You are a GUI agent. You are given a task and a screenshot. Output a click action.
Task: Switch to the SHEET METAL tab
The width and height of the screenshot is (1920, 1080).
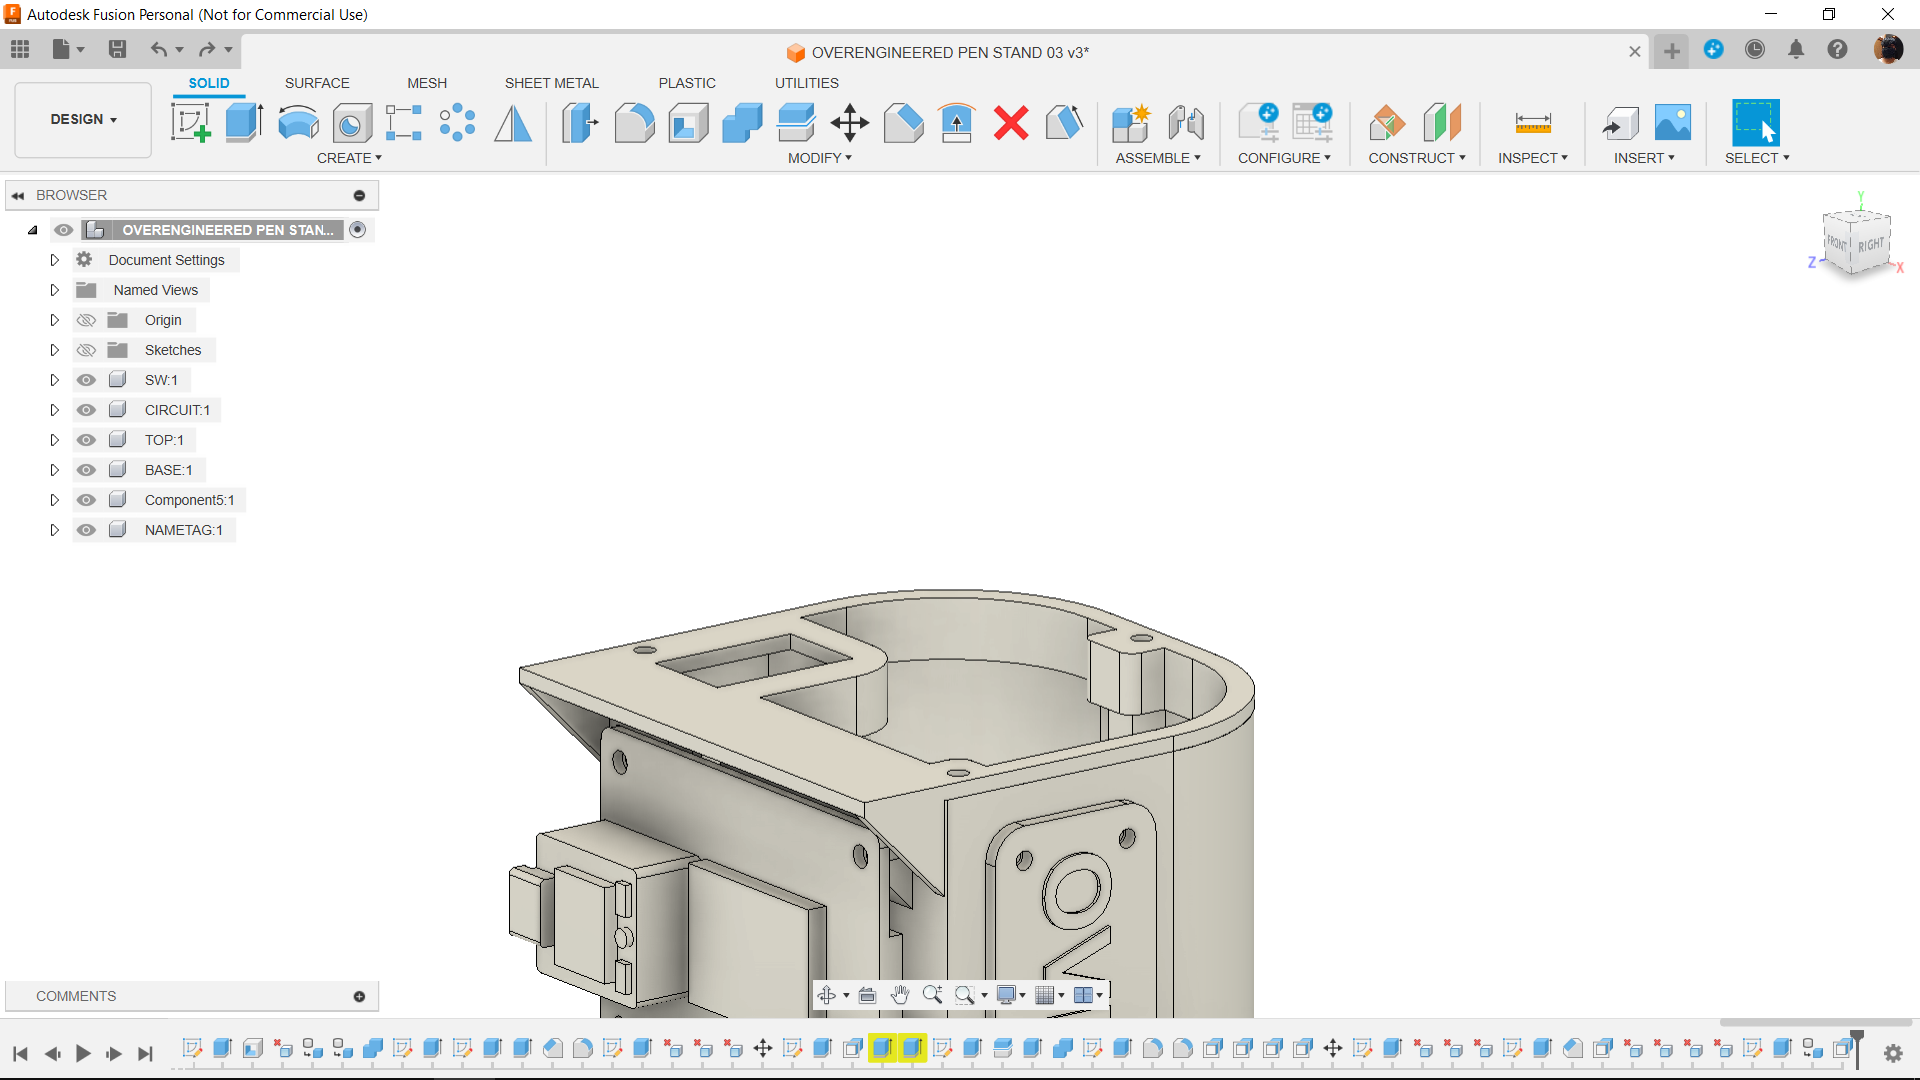[552, 83]
